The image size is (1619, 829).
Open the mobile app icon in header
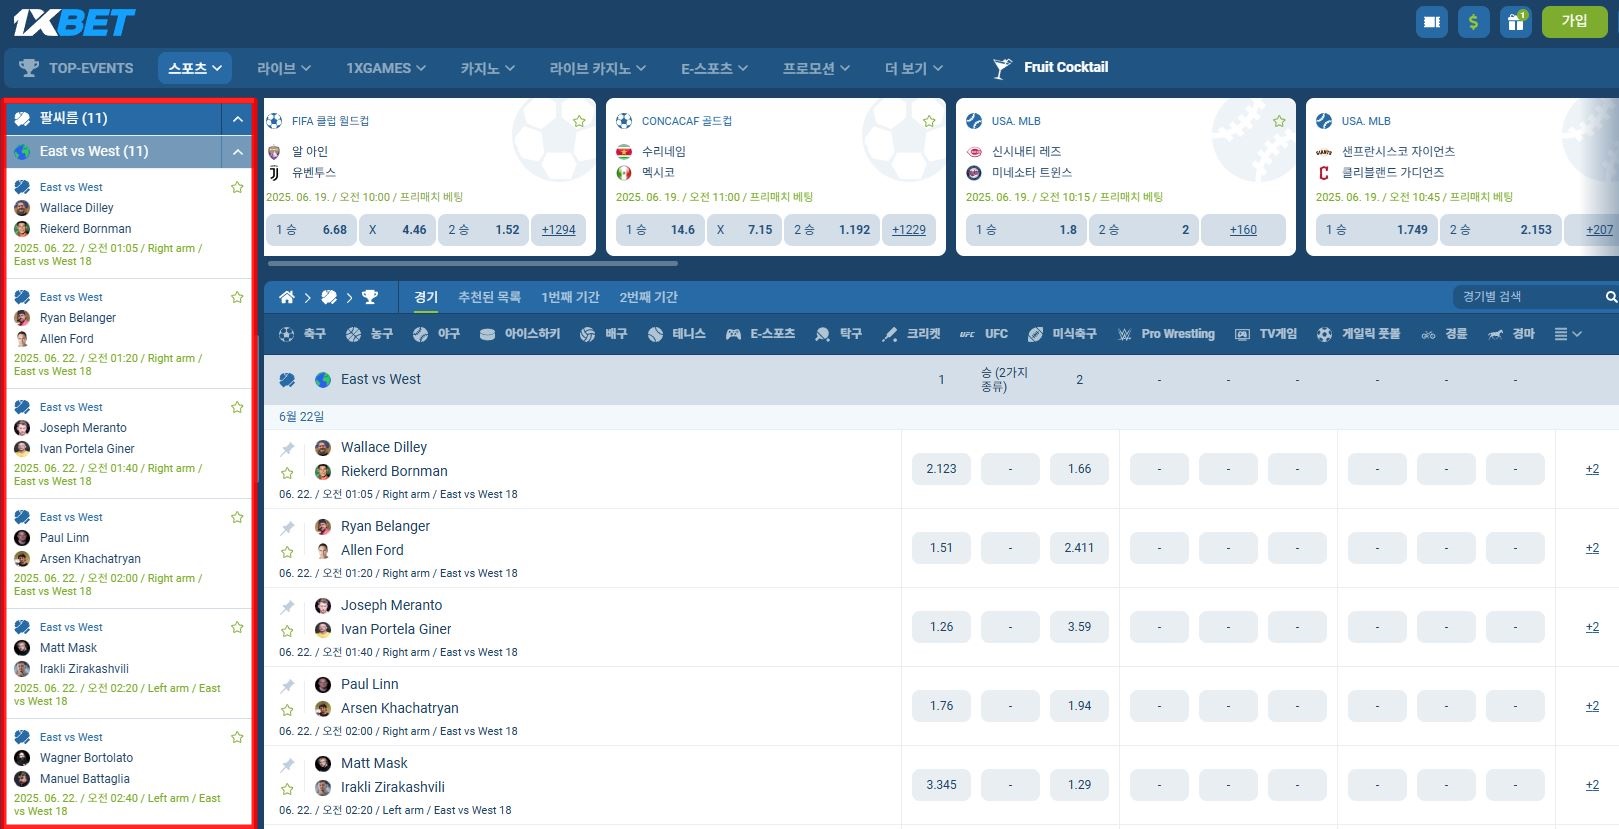click(1433, 22)
